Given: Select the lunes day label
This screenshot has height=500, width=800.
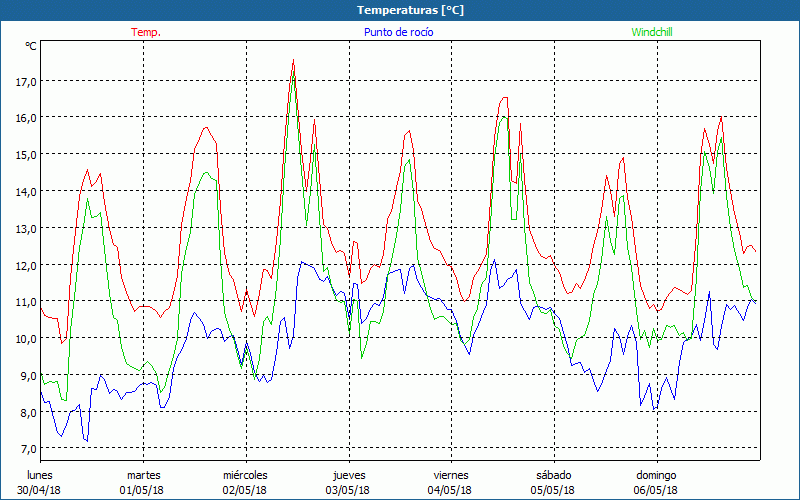Looking at the screenshot, I should tap(40, 474).
